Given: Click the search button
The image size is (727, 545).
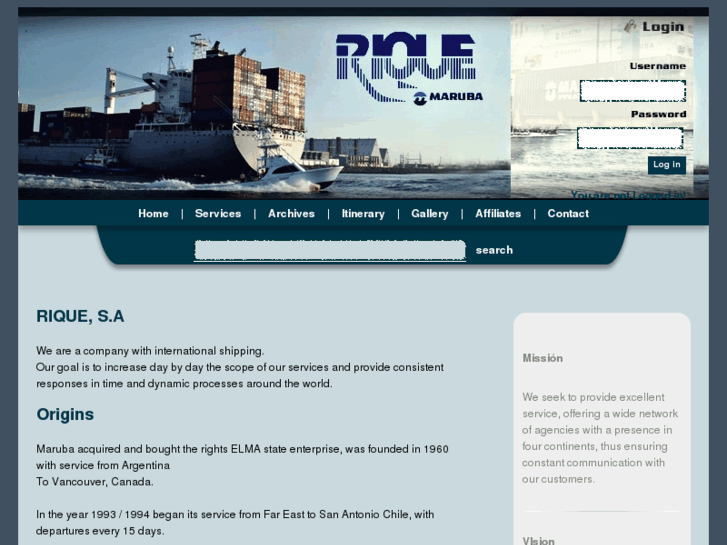Looking at the screenshot, I should 494,250.
